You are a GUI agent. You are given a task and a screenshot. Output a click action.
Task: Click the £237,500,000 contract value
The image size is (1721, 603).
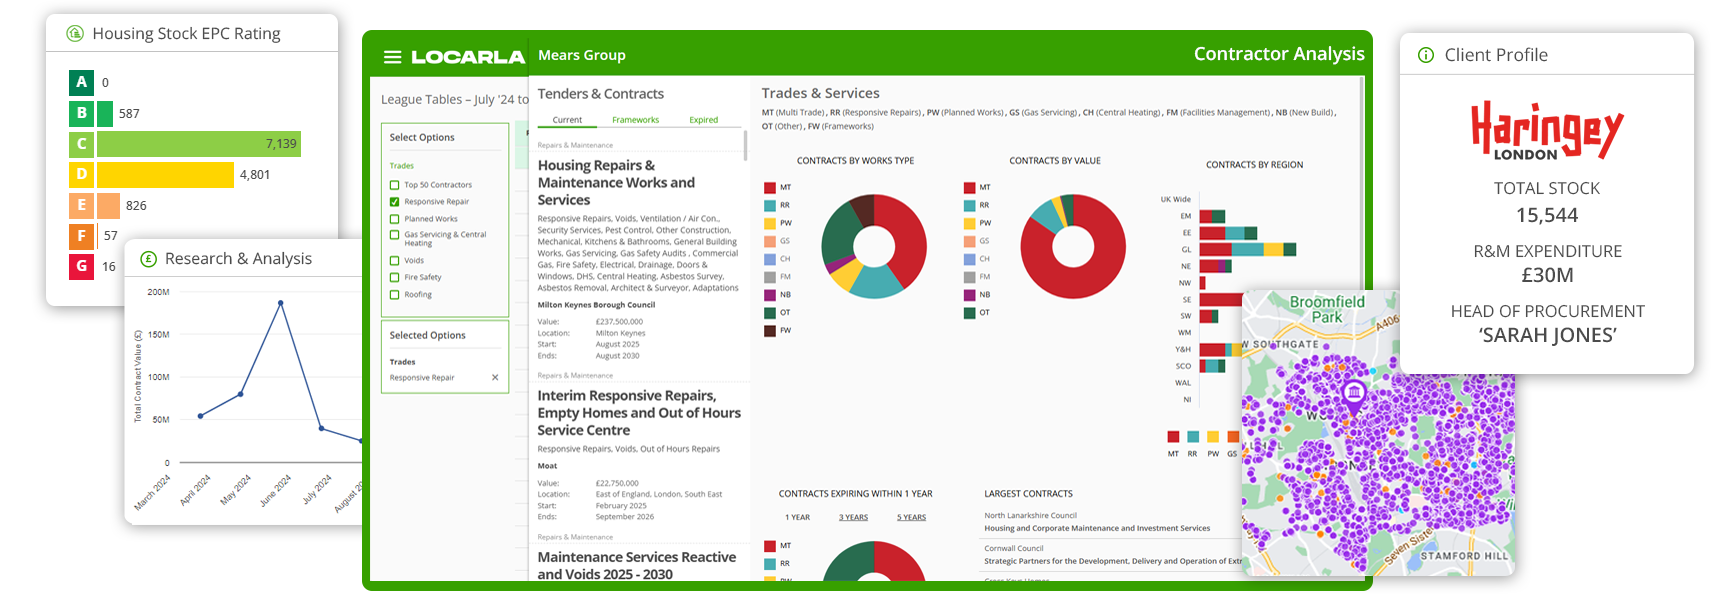click(619, 322)
